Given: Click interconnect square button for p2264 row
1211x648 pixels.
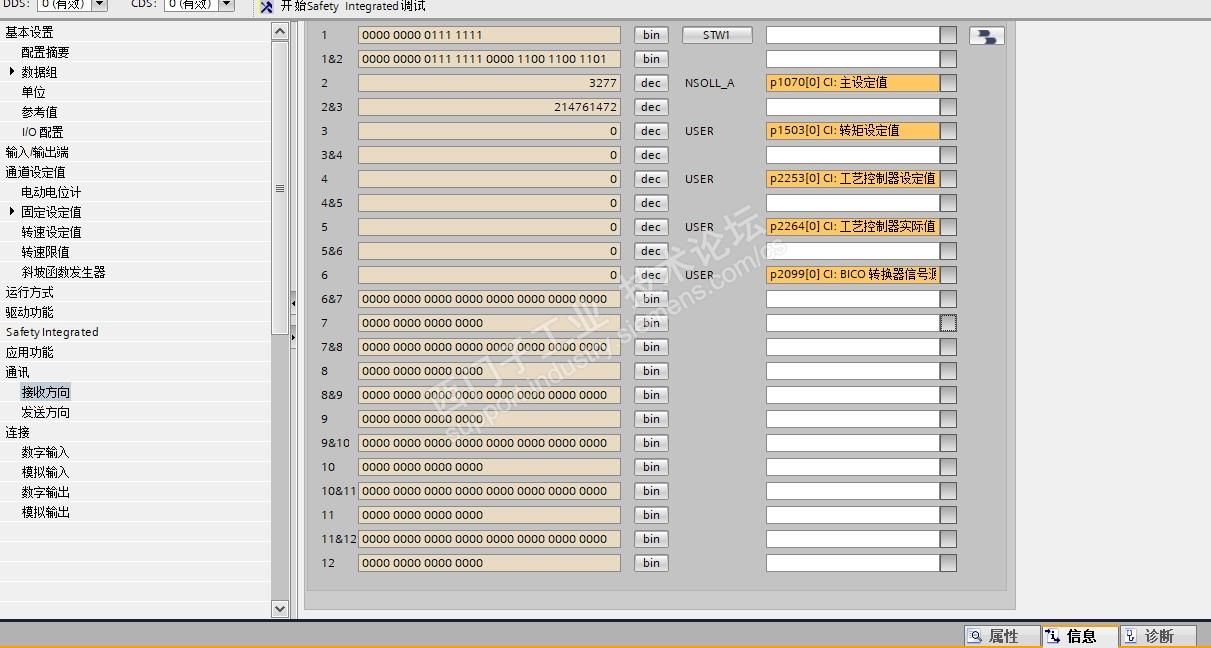Looking at the screenshot, I should [x=948, y=227].
